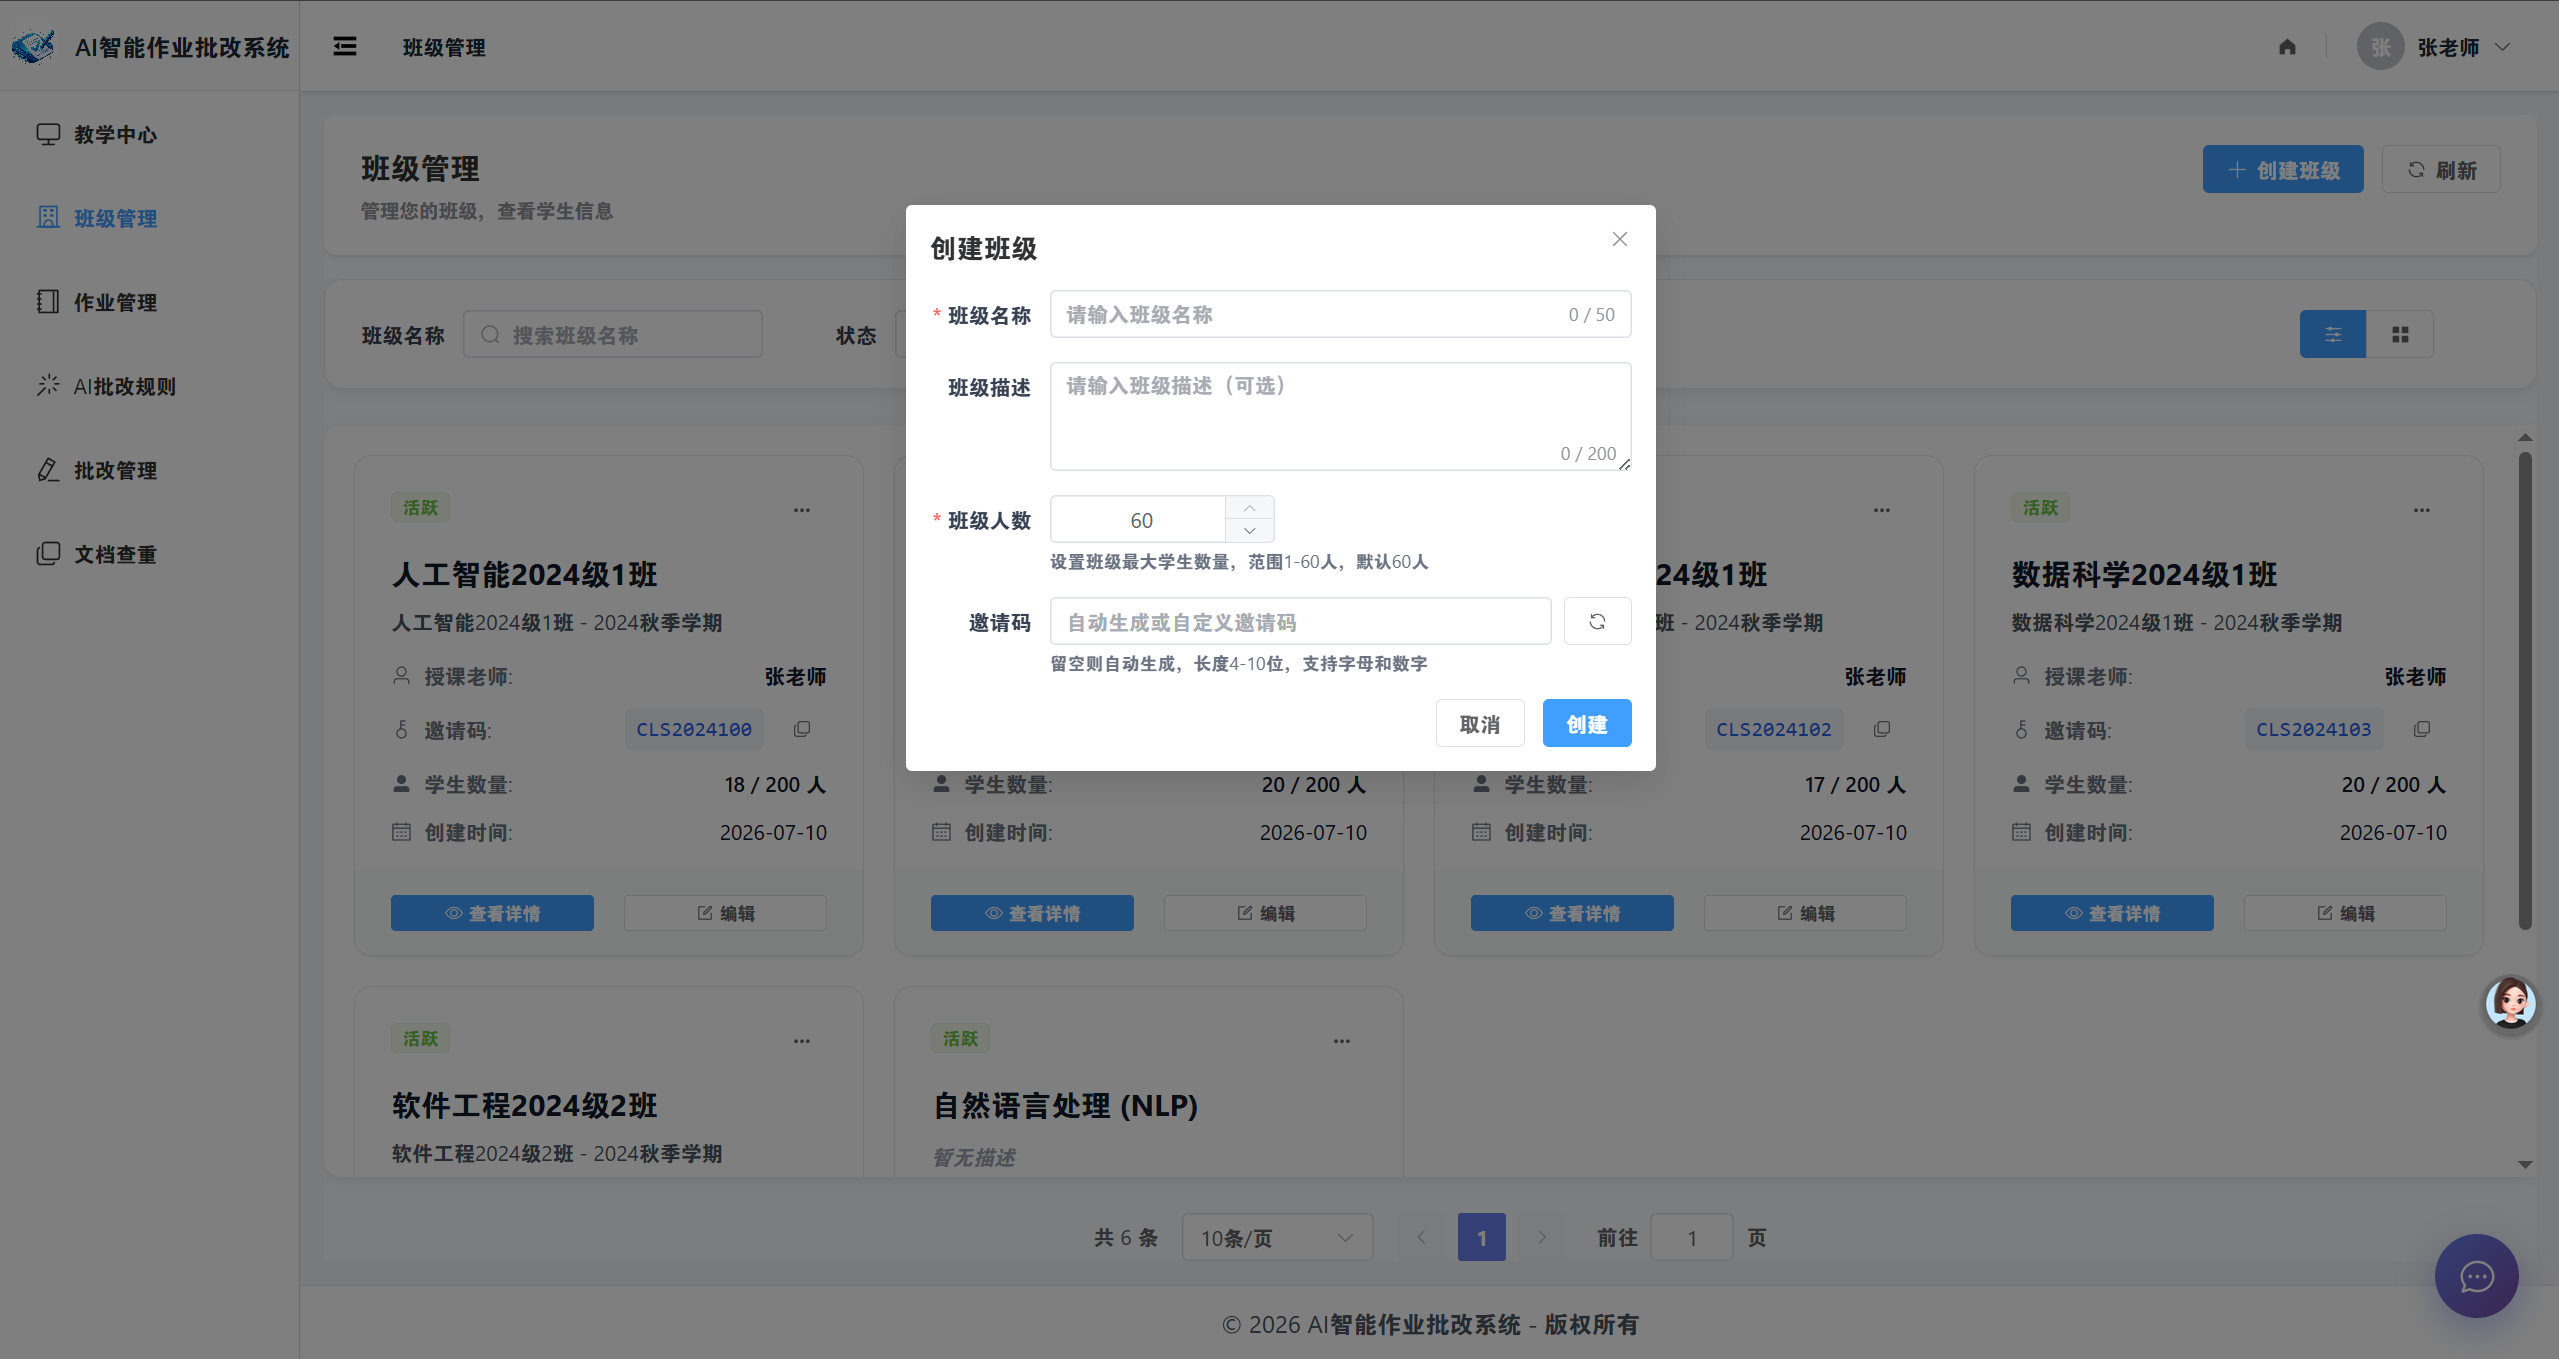Open the 10条/页 page size dropdown

click(1277, 1238)
